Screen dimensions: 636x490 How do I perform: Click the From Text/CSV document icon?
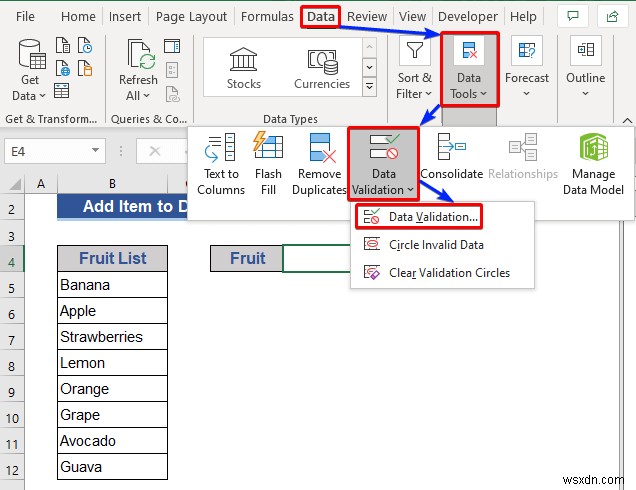tap(63, 45)
